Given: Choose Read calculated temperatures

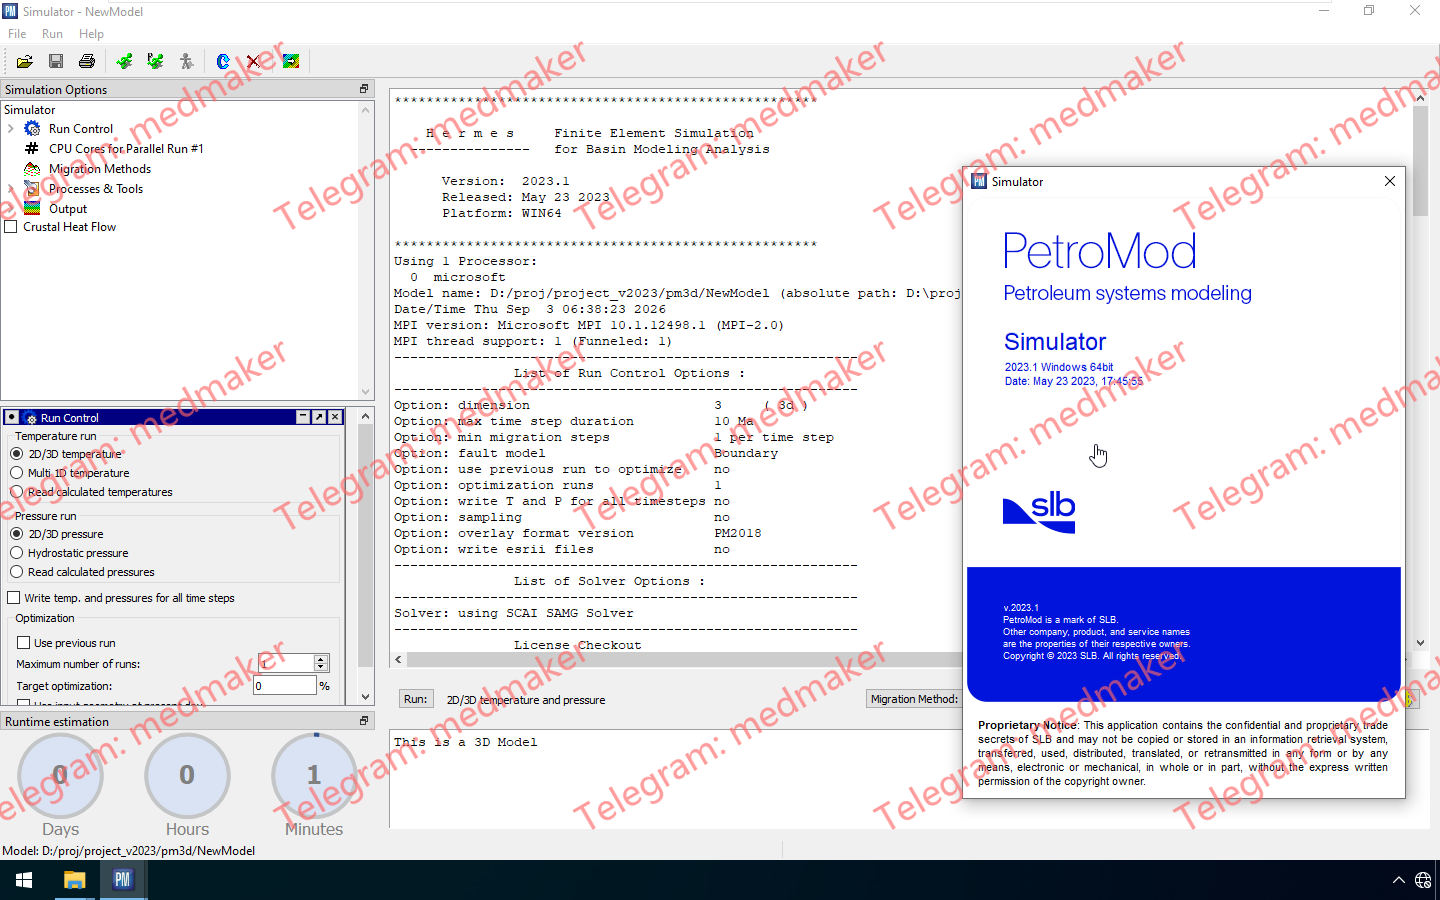Looking at the screenshot, I should coord(17,492).
